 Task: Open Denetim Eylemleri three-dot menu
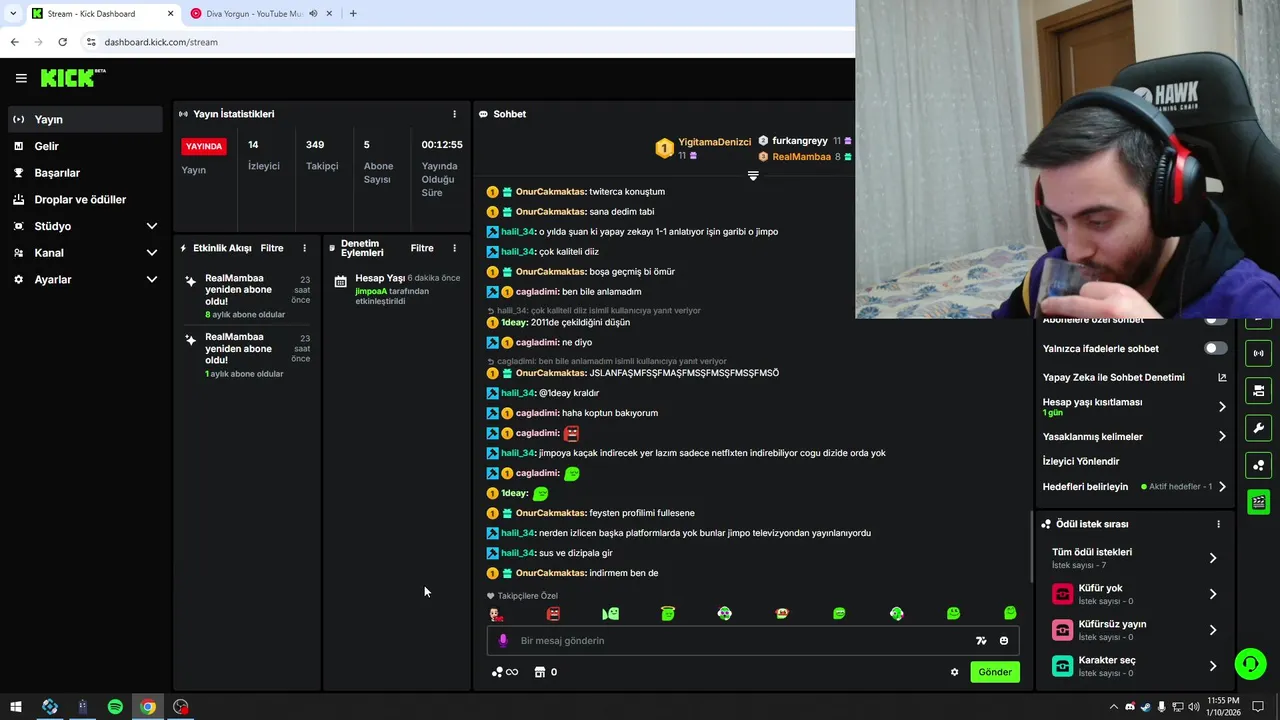[x=454, y=248]
